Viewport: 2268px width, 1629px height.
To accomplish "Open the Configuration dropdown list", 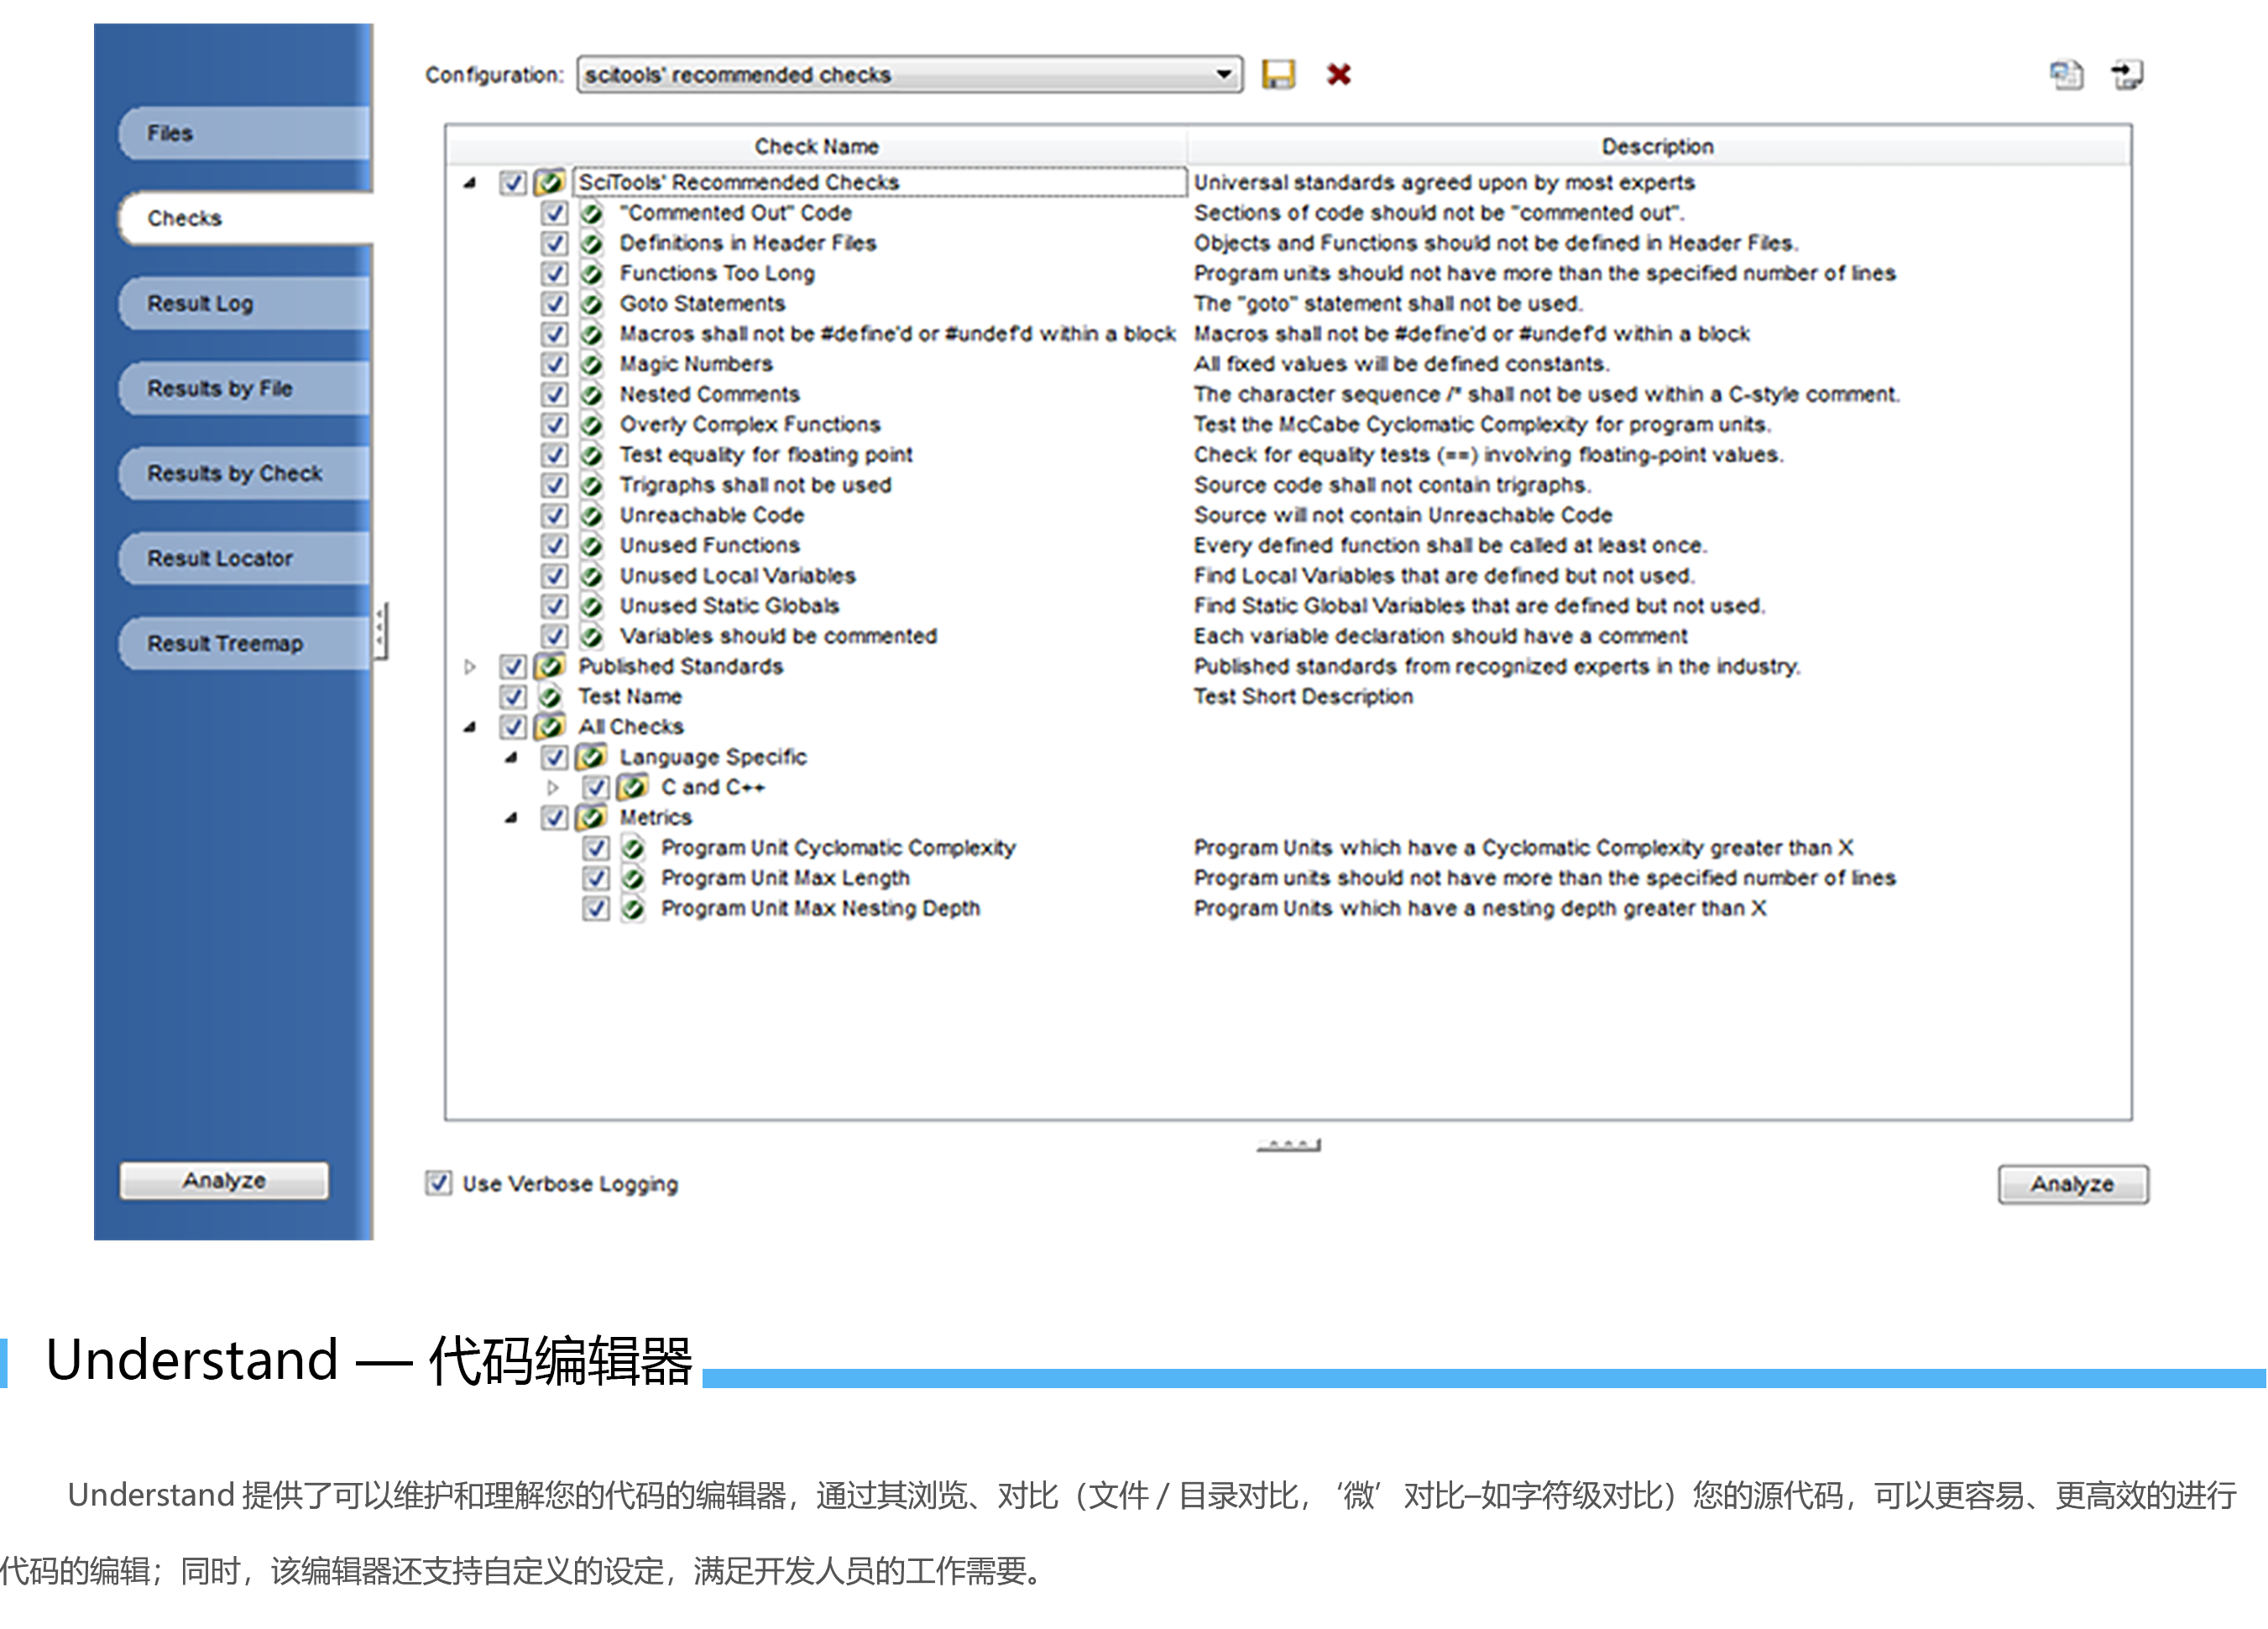I will 1222,75.
